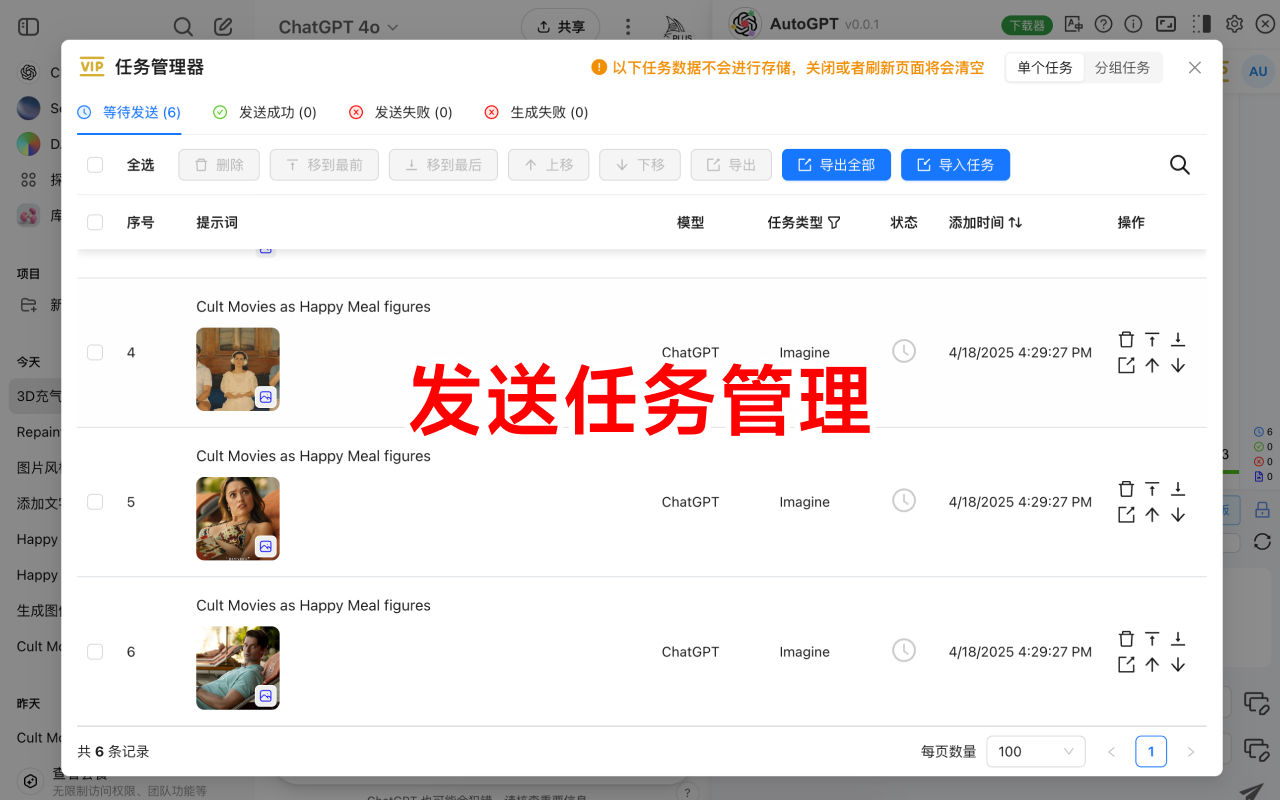Open the search magnifier in the task toolbar
The height and width of the screenshot is (800, 1280).
[x=1179, y=164]
